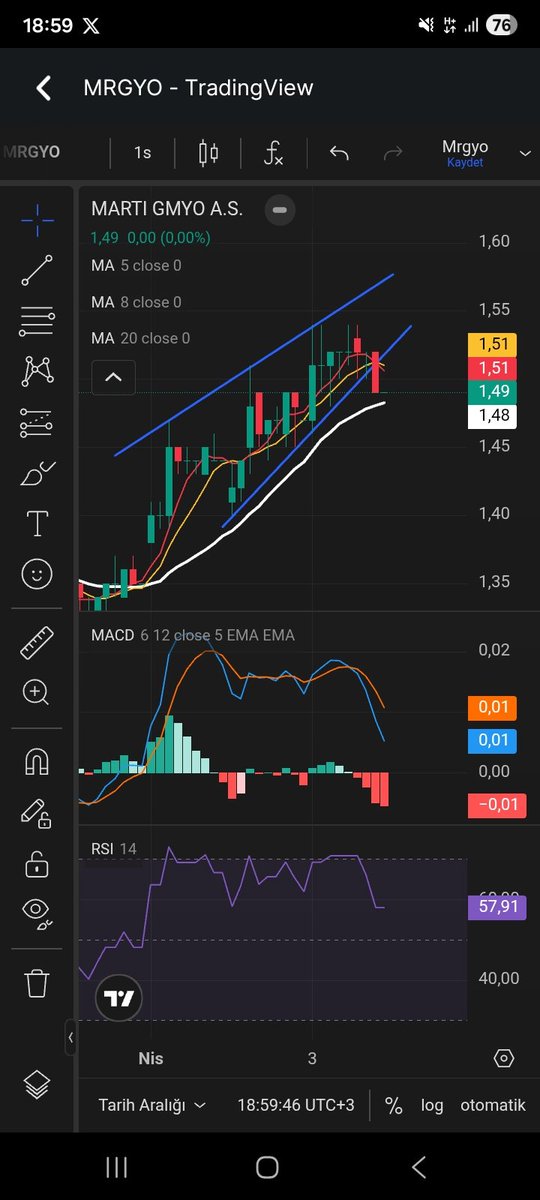This screenshot has height=1200, width=540.
Task: Click the white 1,48 price label
Action: 492,416
